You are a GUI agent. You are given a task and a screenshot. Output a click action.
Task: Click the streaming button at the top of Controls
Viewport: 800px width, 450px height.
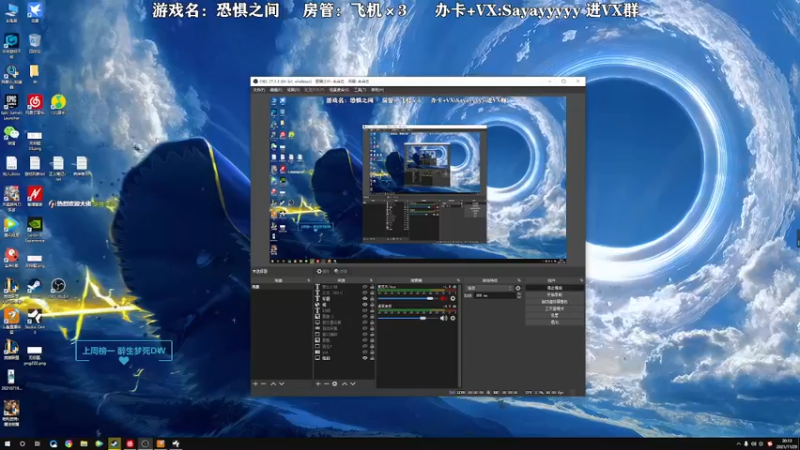click(x=555, y=288)
